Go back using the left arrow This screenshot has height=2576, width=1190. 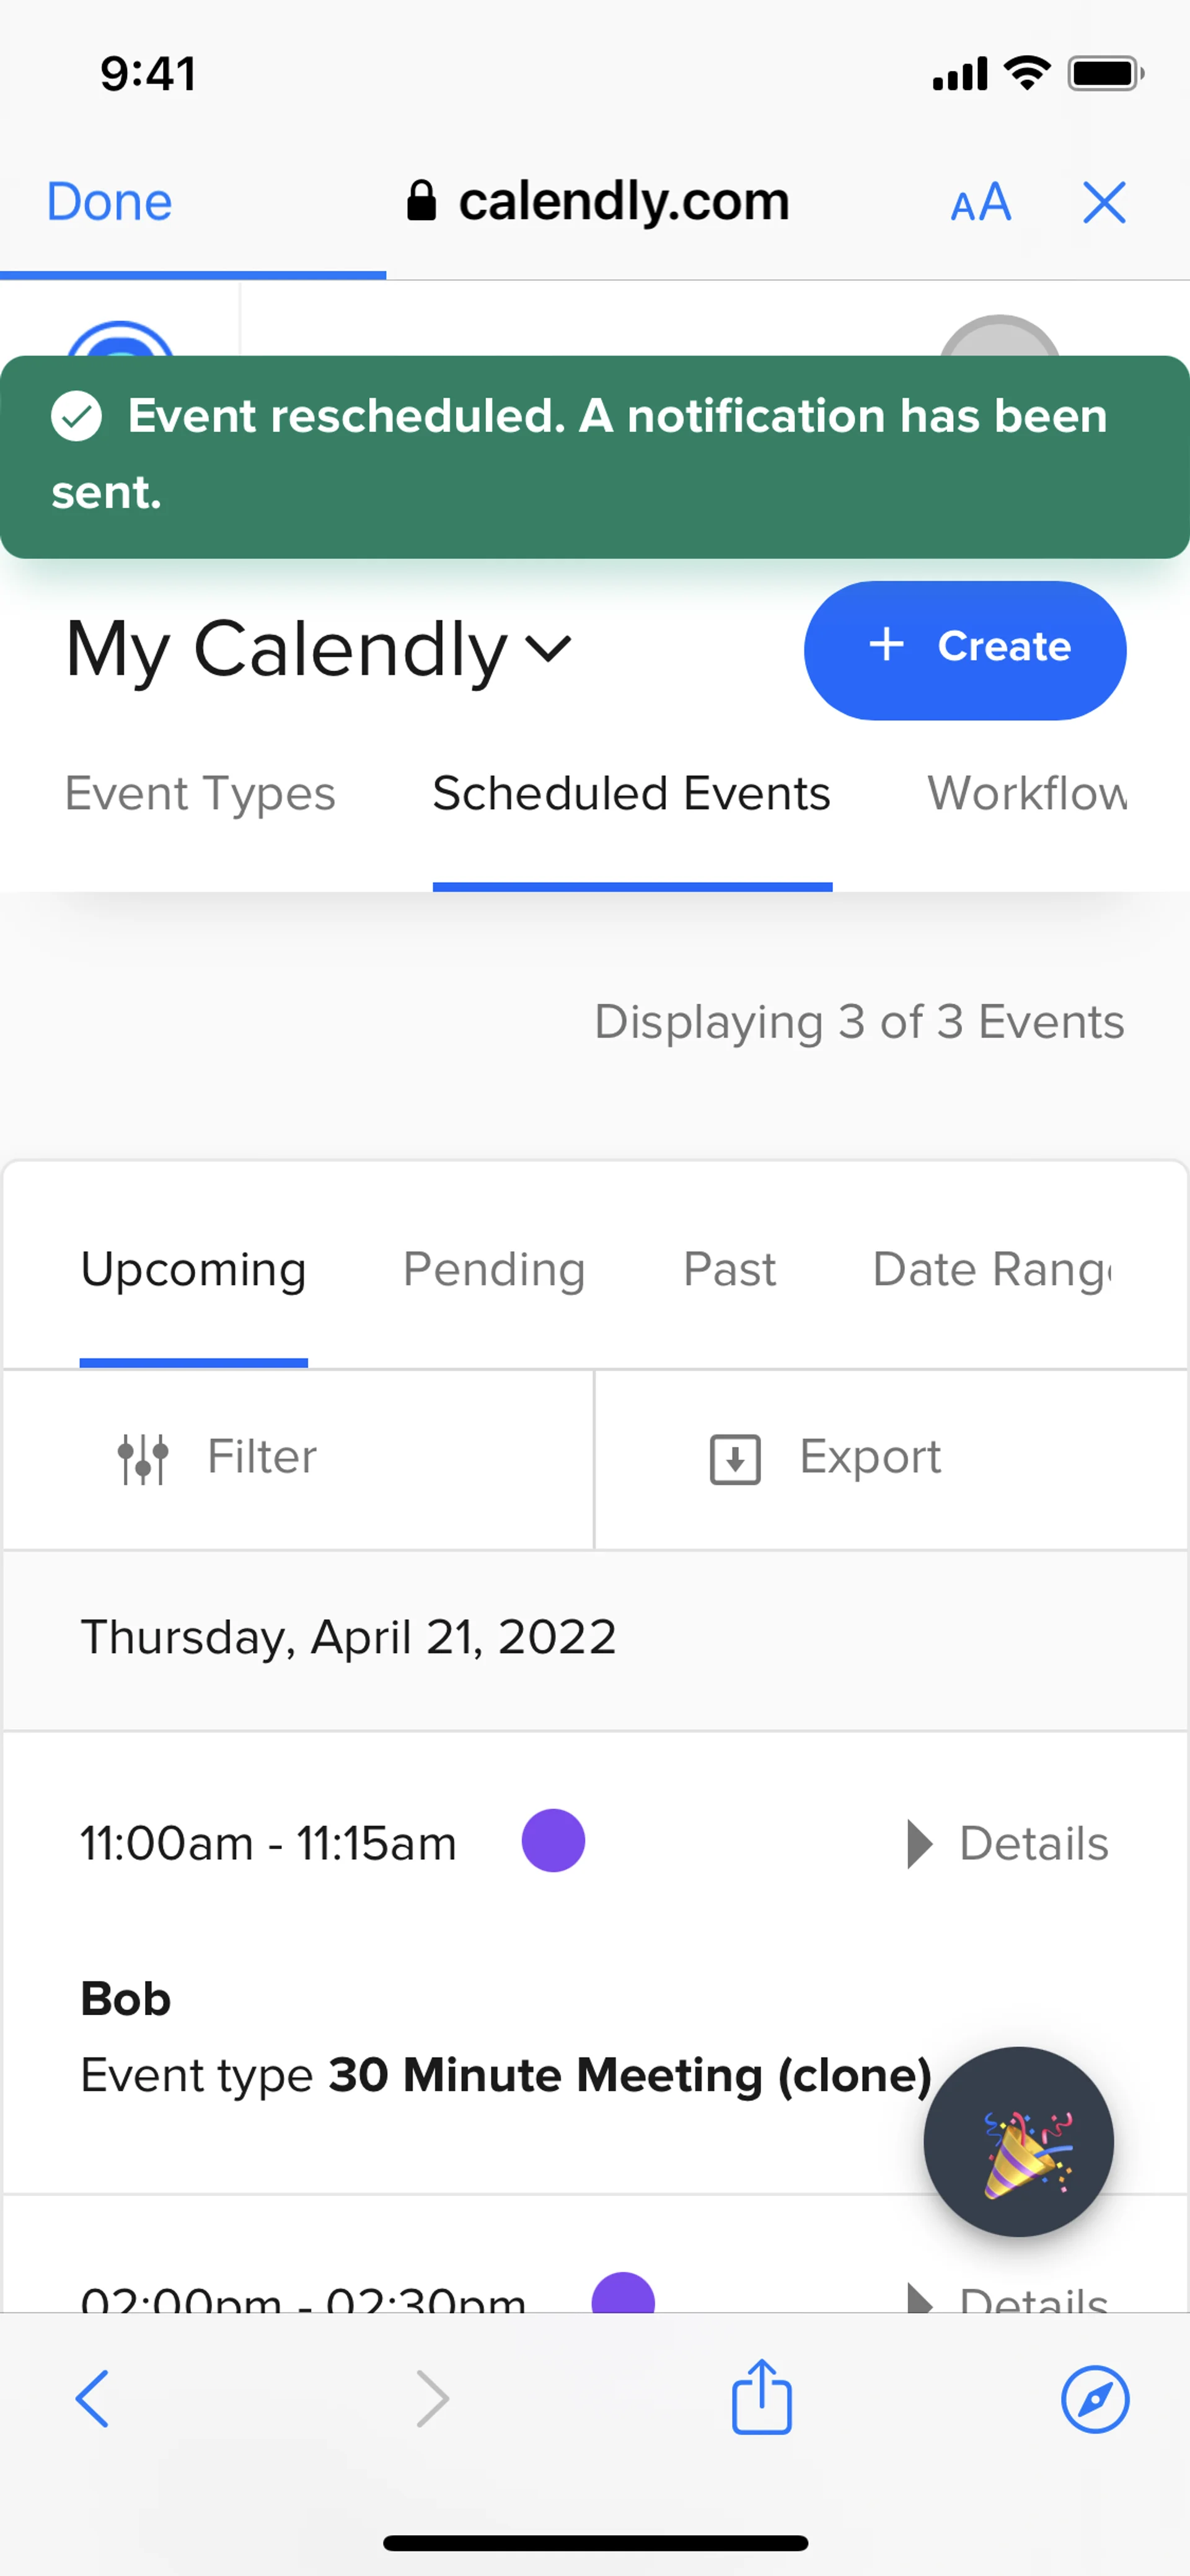[x=92, y=2398]
